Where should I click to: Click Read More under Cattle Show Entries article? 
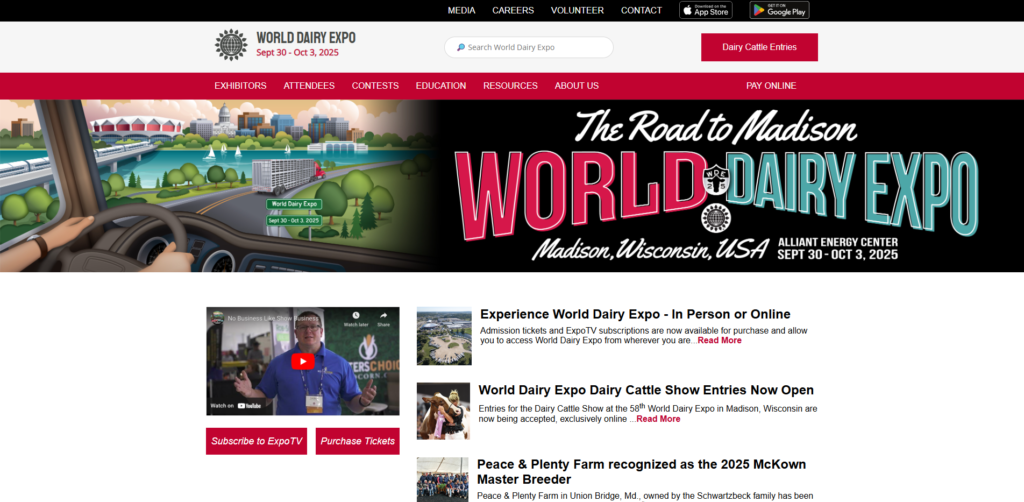coord(658,418)
